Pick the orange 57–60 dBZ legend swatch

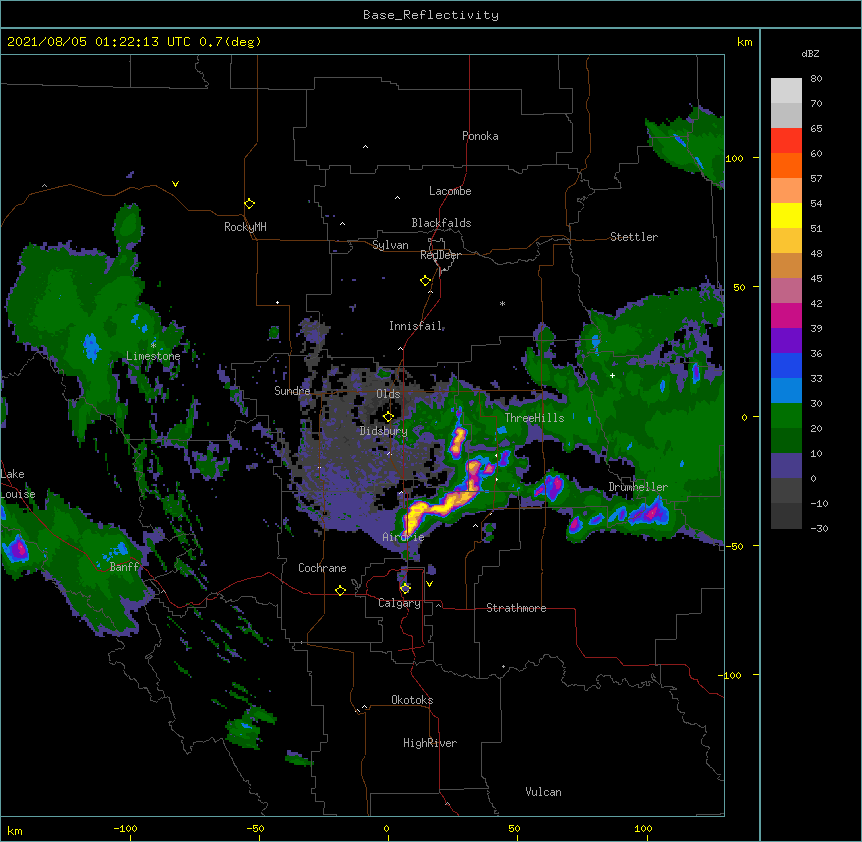click(786, 165)
